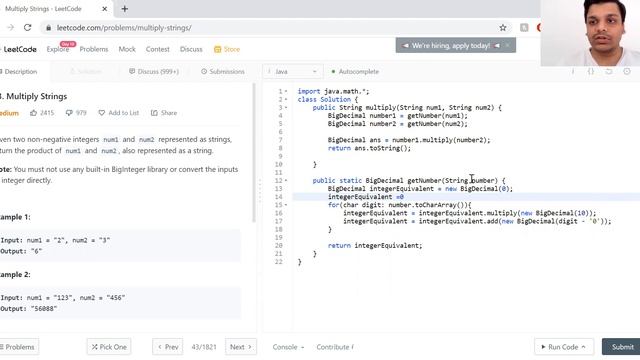Collapse the for loop fold at line 15
The height and width of the screenshot is (360, 640).
click(286, 205)
